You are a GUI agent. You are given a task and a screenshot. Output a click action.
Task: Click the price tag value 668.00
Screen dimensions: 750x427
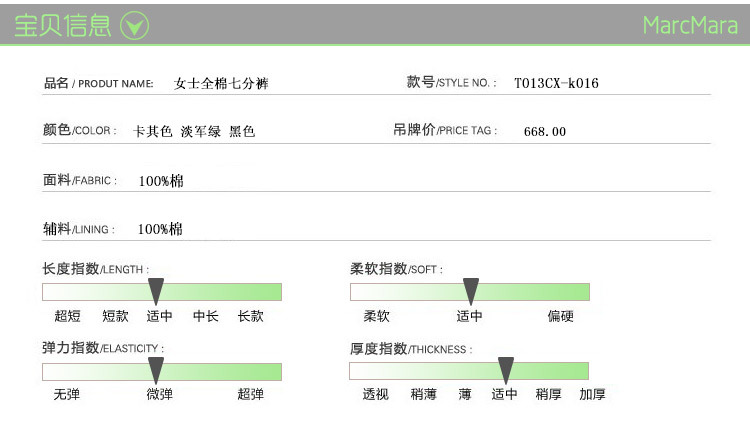coord(545,131)
